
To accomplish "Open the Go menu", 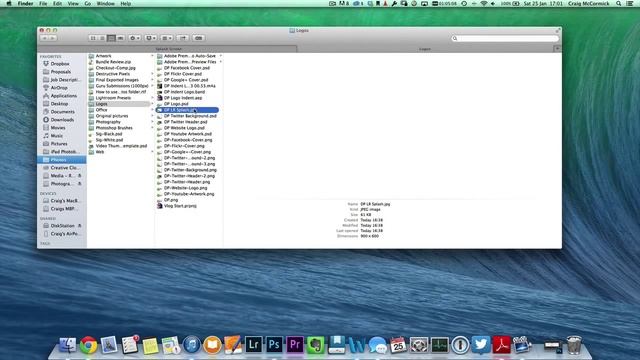I will tap(88, 4).
